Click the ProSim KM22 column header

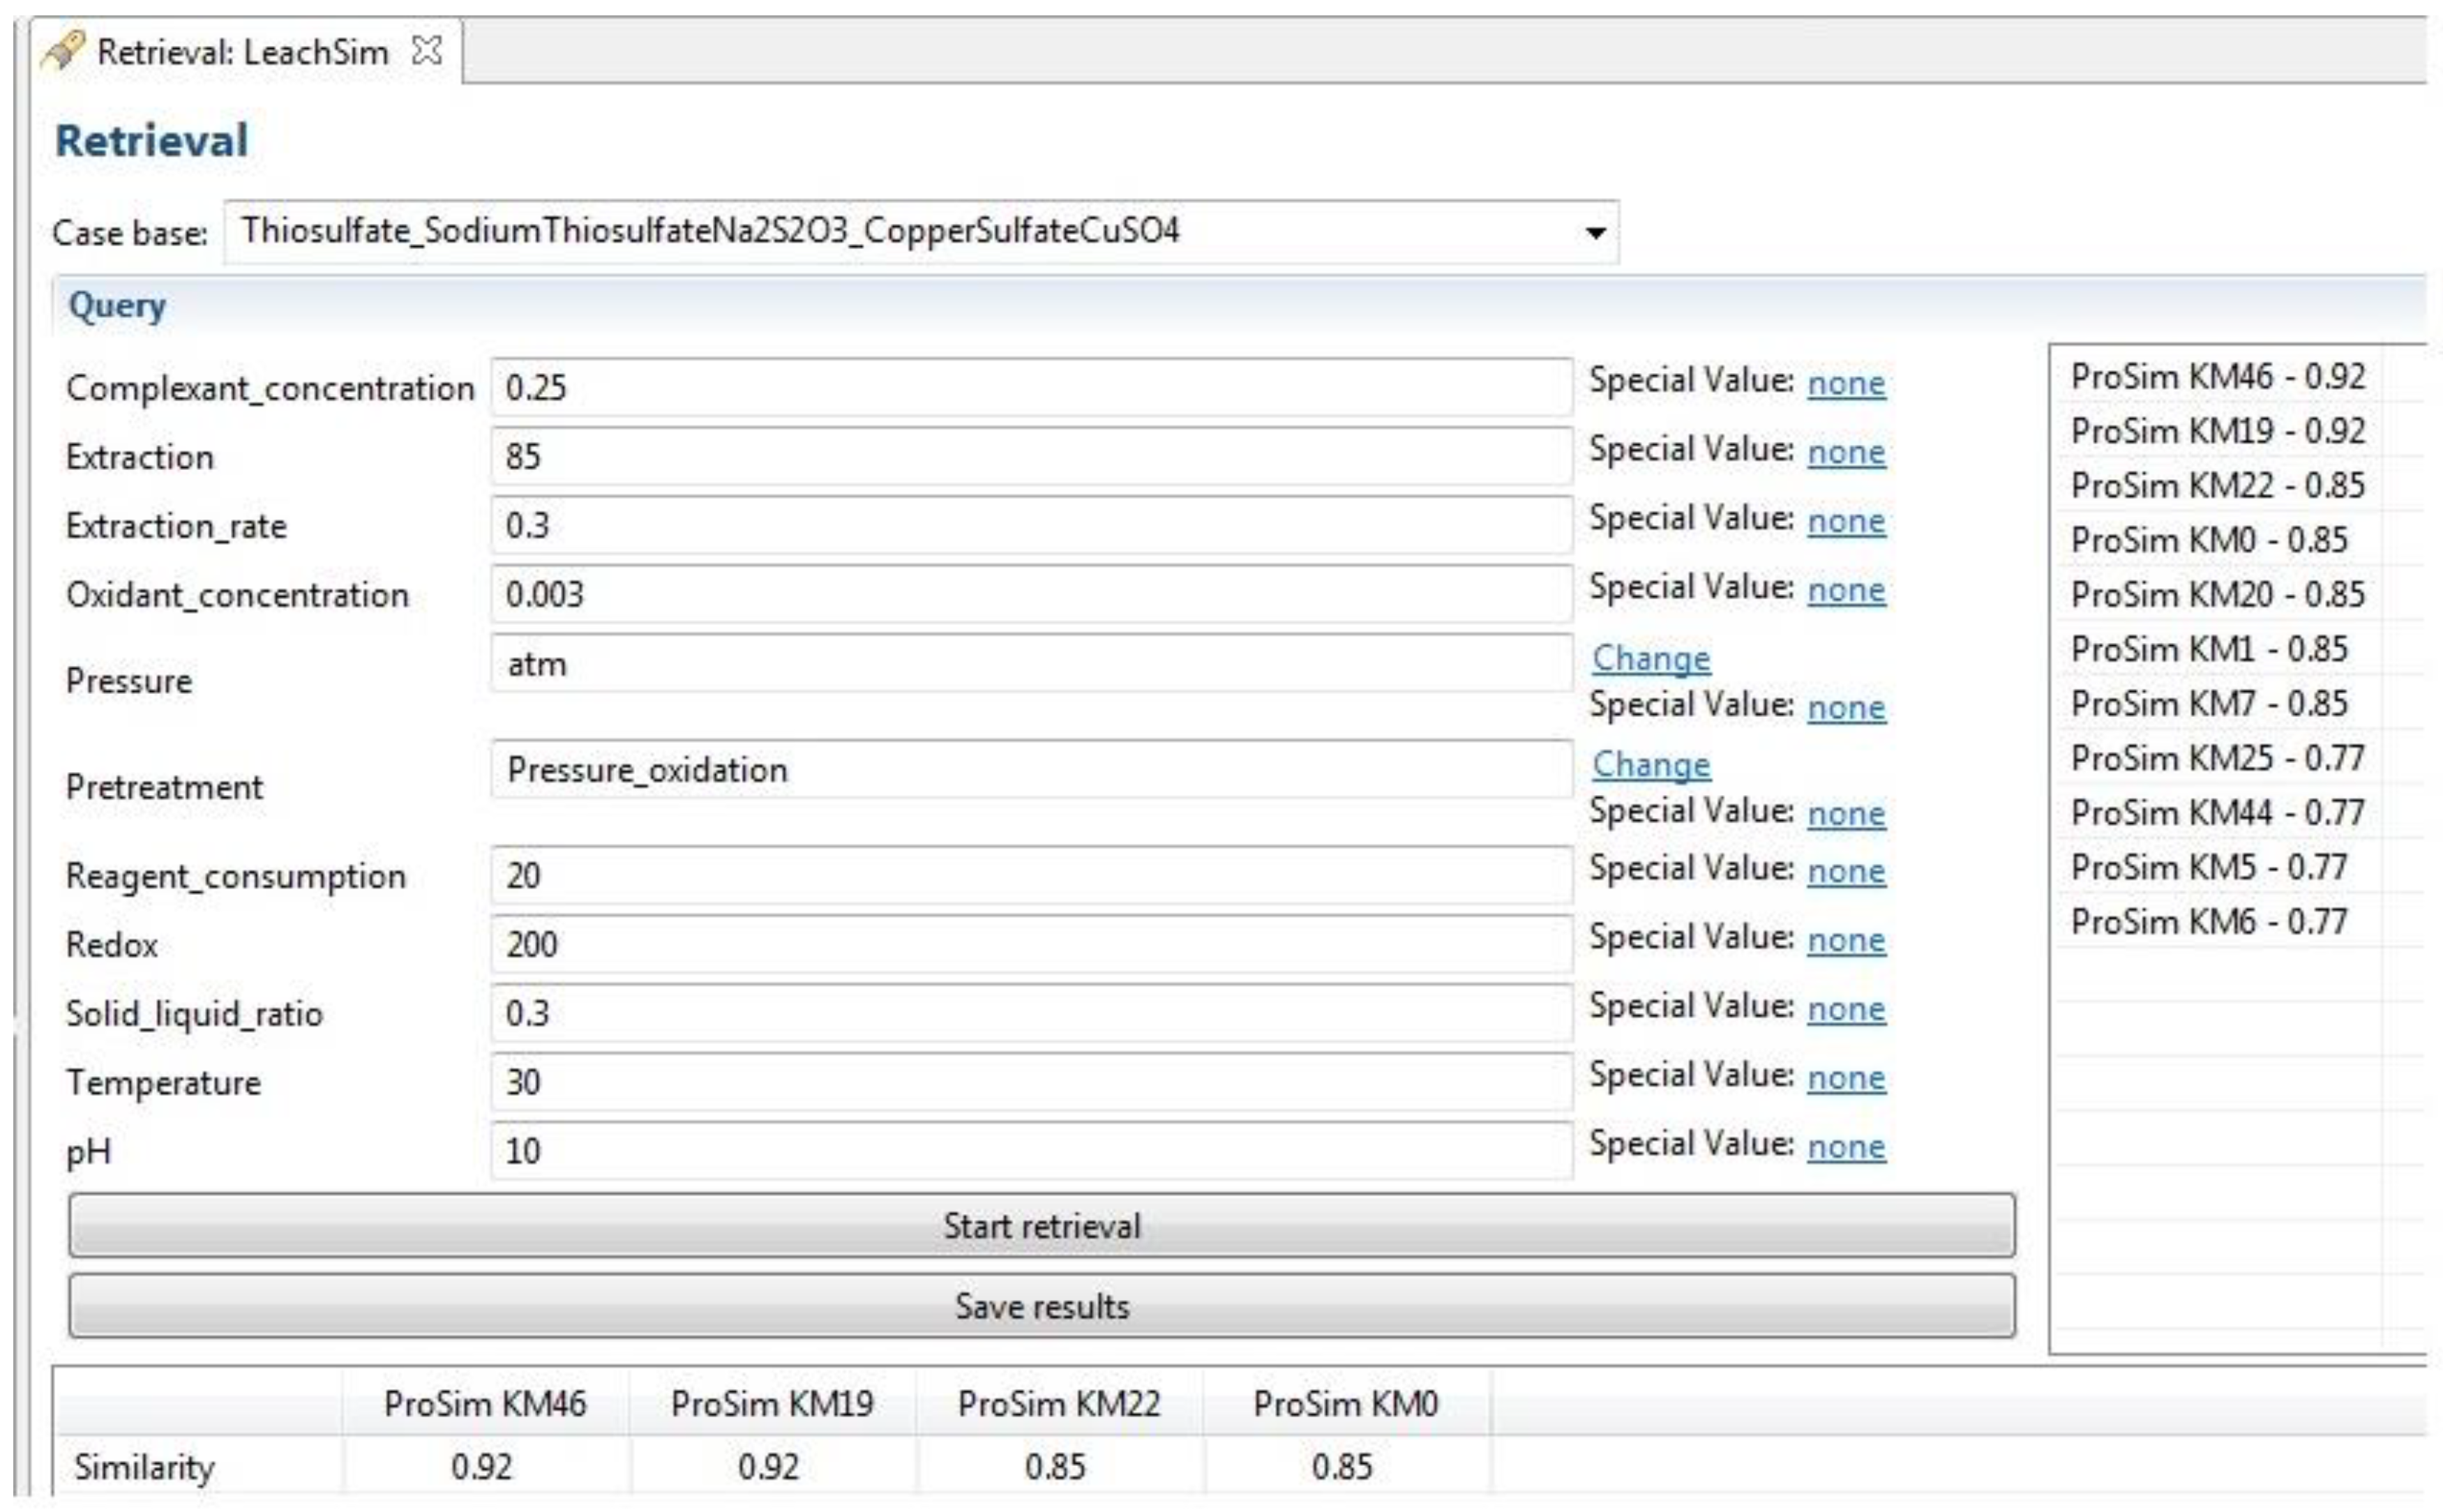tap(1058, 1404)
